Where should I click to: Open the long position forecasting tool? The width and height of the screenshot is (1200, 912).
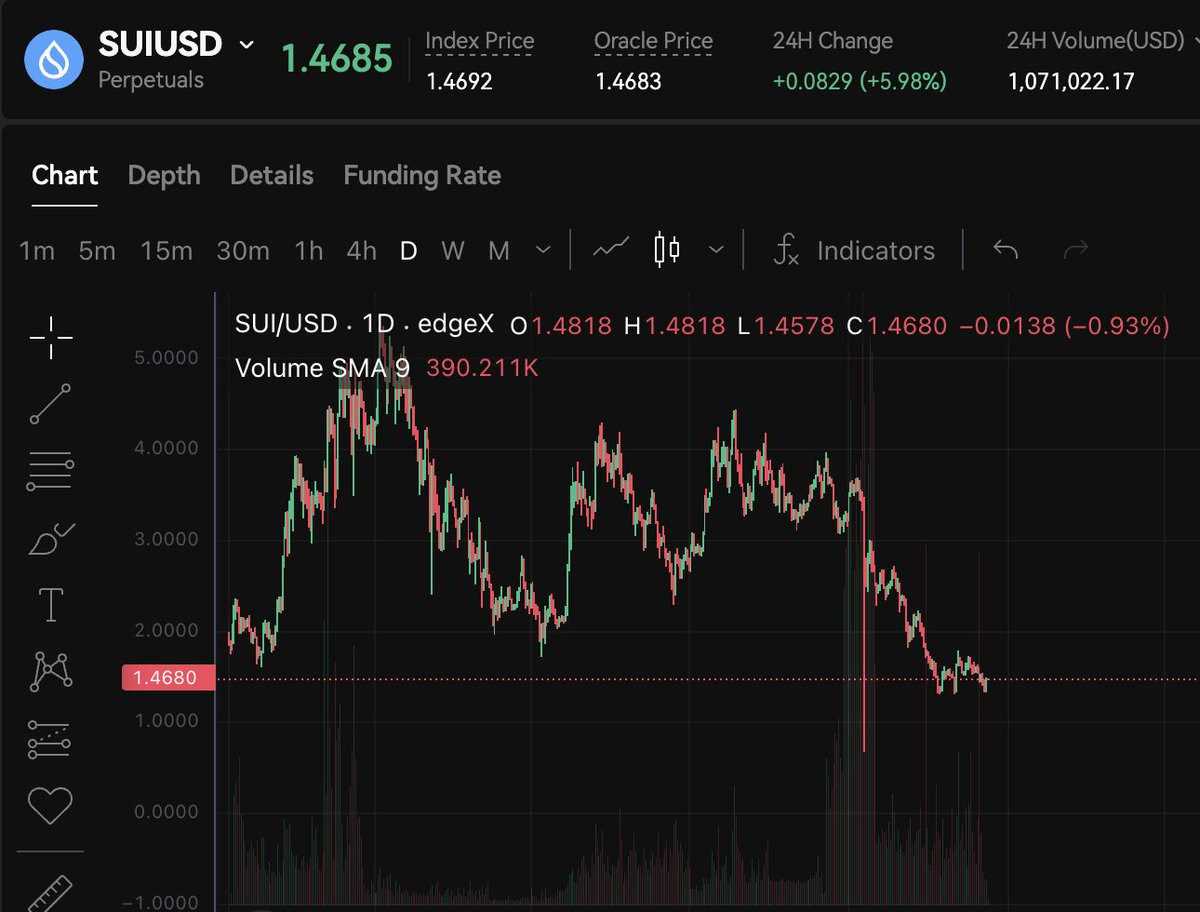[x=50, y=738]
